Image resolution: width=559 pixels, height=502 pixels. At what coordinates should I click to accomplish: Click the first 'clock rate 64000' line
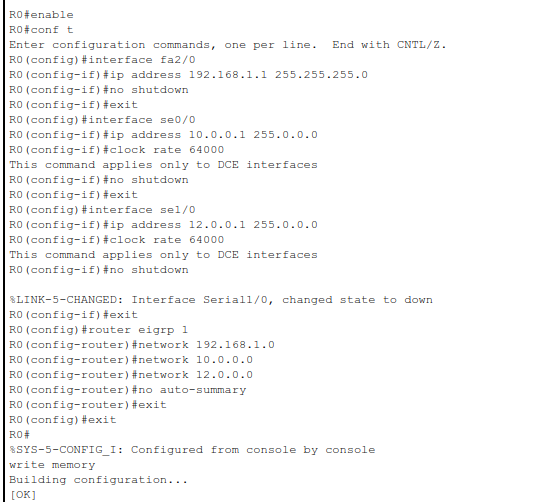coord(117,150)
